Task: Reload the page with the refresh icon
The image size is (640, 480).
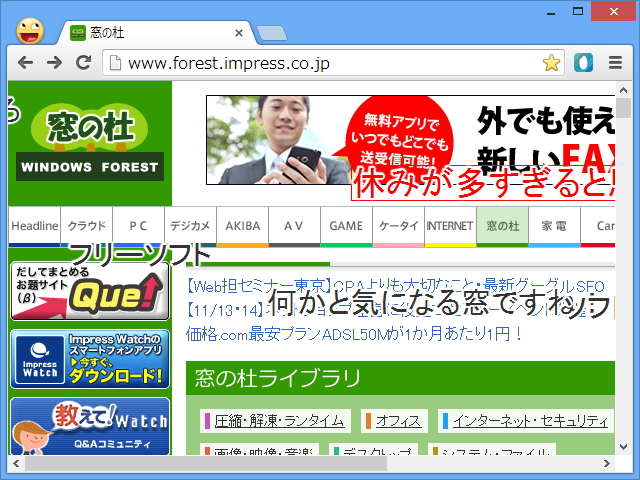Action: (84, 62)
